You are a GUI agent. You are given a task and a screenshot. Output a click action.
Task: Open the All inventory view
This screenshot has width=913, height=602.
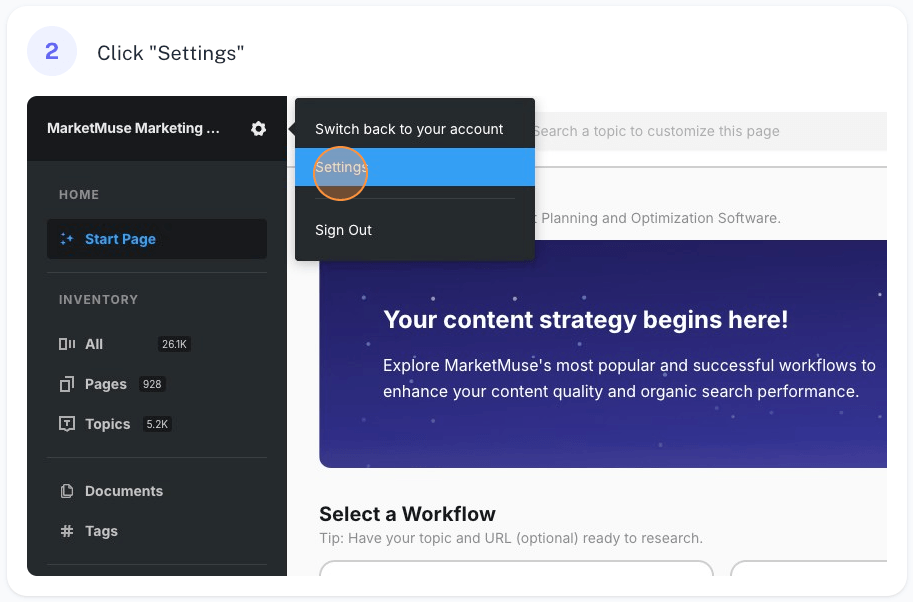[x=94, y=344]
